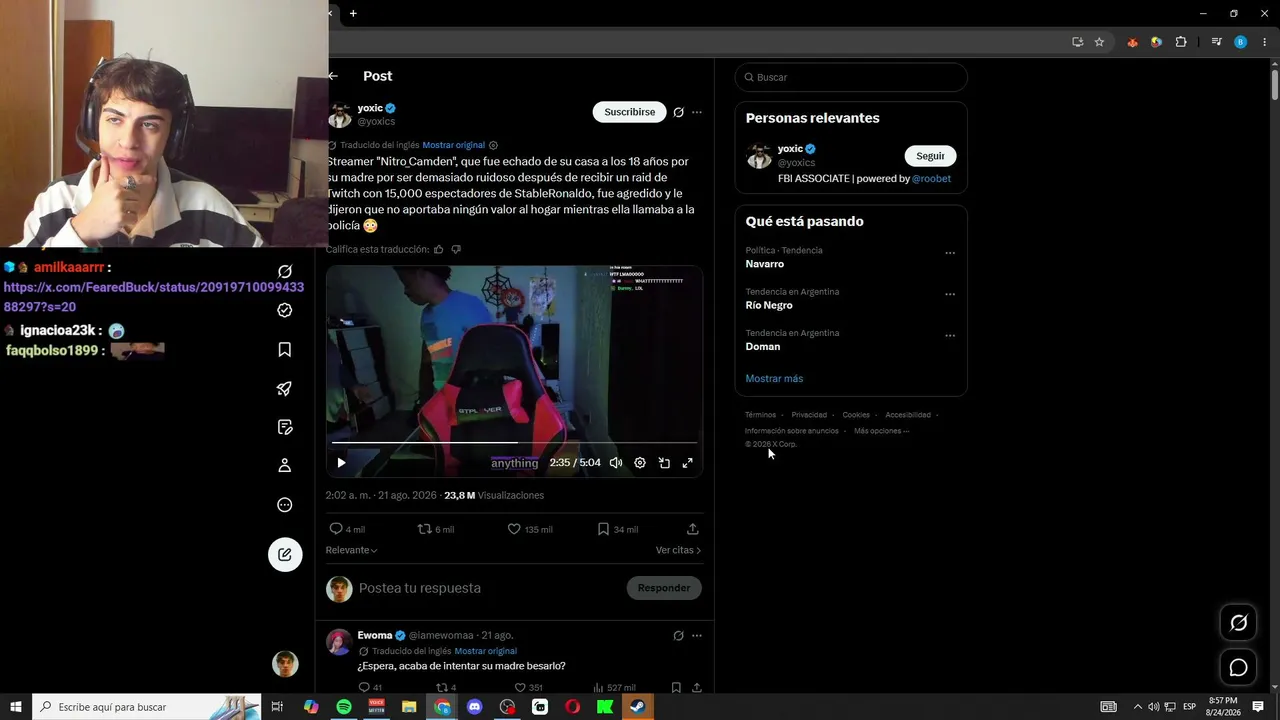The height and width of the screenshot is (720, 1280).
Task: Expand Más opciones in the footer
Action: click(x=881, y=431)
